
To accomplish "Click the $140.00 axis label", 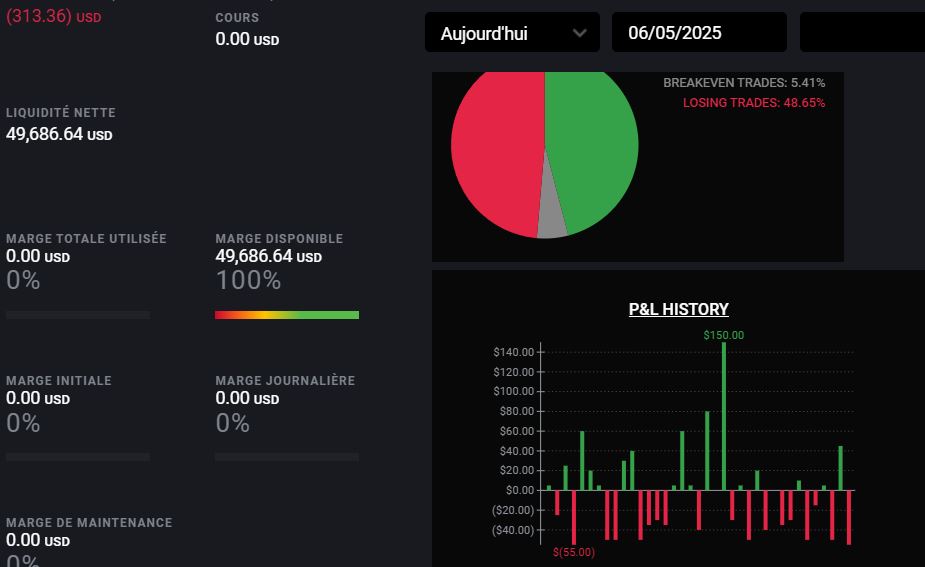I will [x=513, y=352].
